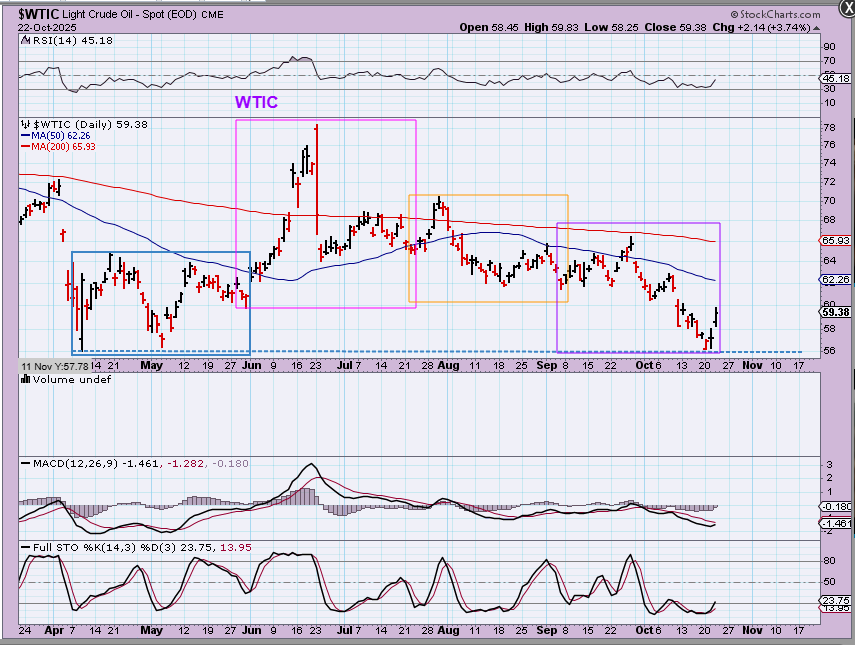This screenshot has height=645, width=855.
Task: Click the 59.38 last price tag
Action: coord(834,311)
